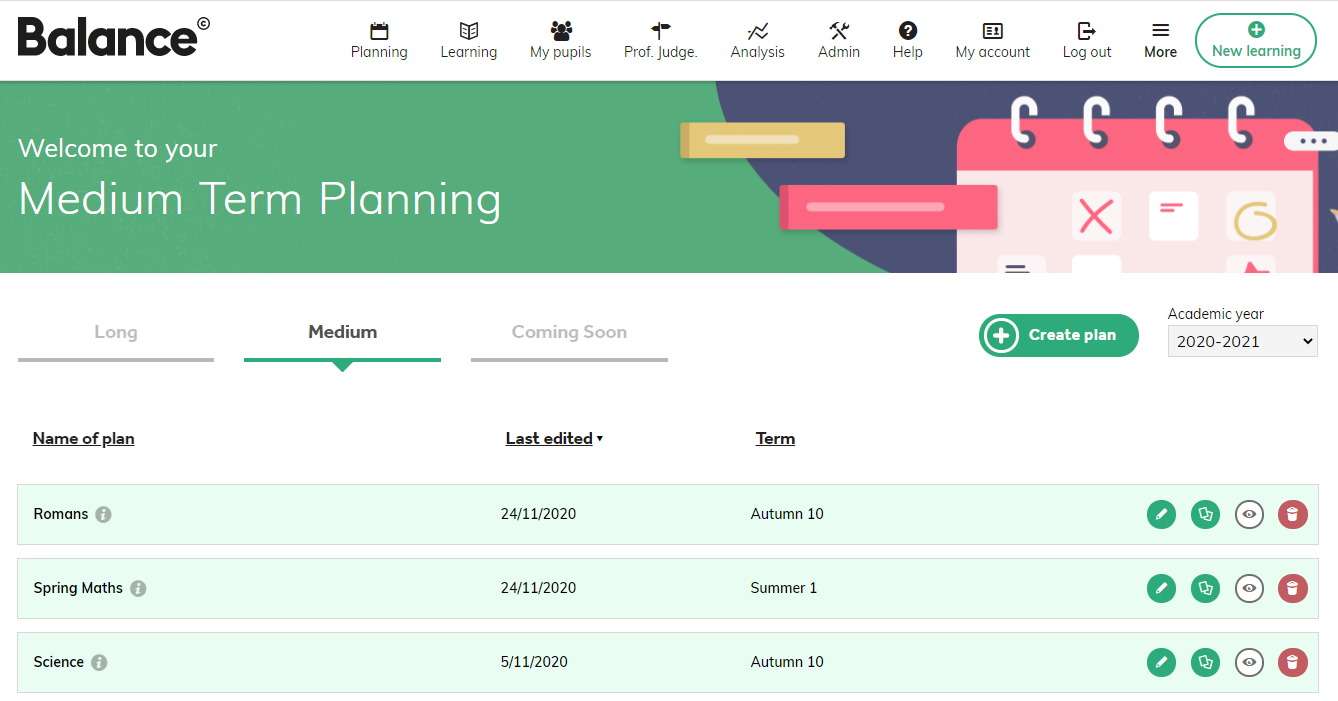Click the info icon beside Science

(x=99, y=662)
